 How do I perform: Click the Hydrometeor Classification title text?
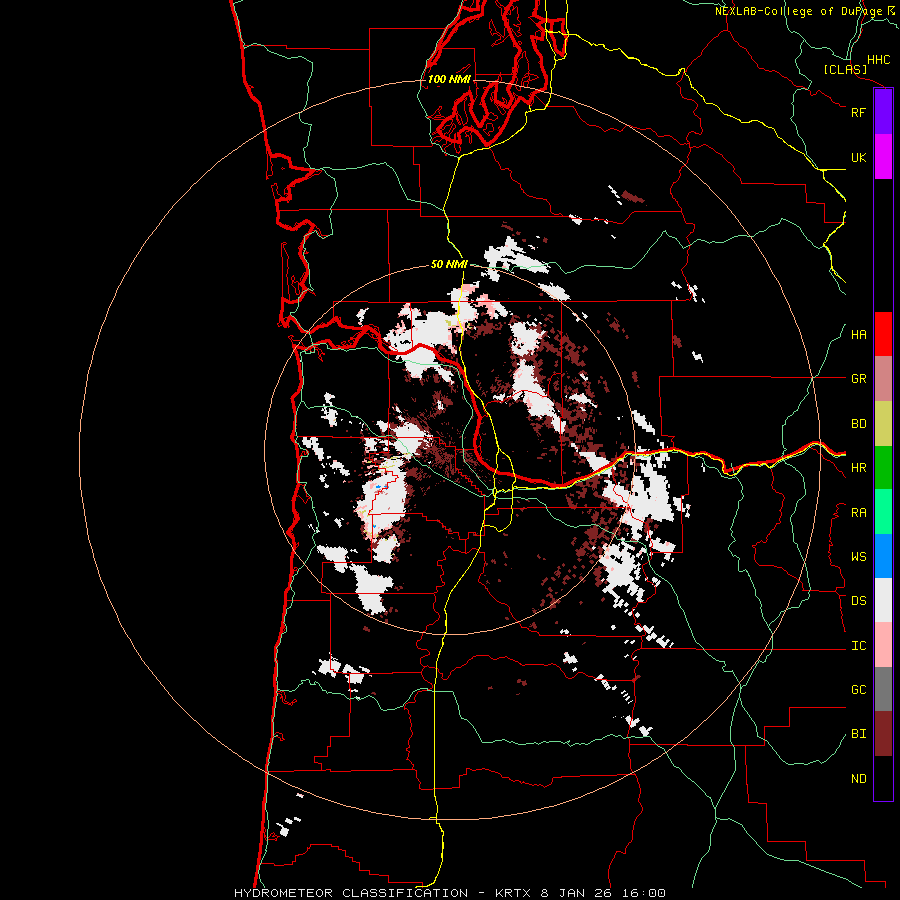[x=350, y=892]
